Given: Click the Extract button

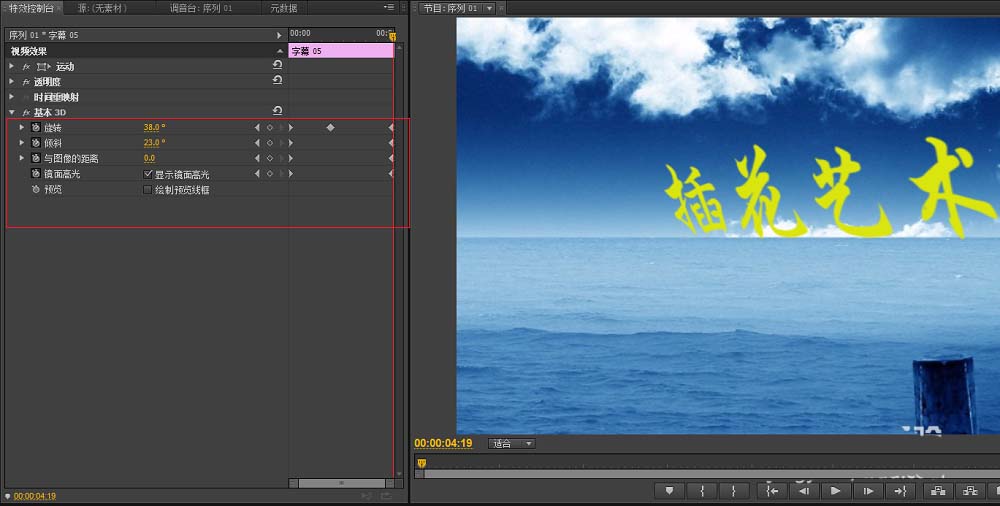Looking at the screenshot, I should point(970,491).
